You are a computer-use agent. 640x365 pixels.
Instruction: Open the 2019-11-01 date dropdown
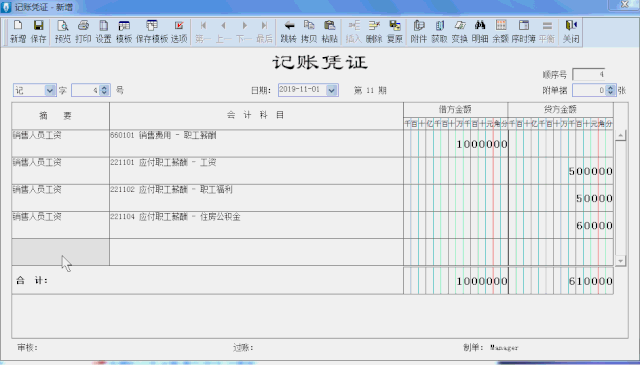point(332,90)
